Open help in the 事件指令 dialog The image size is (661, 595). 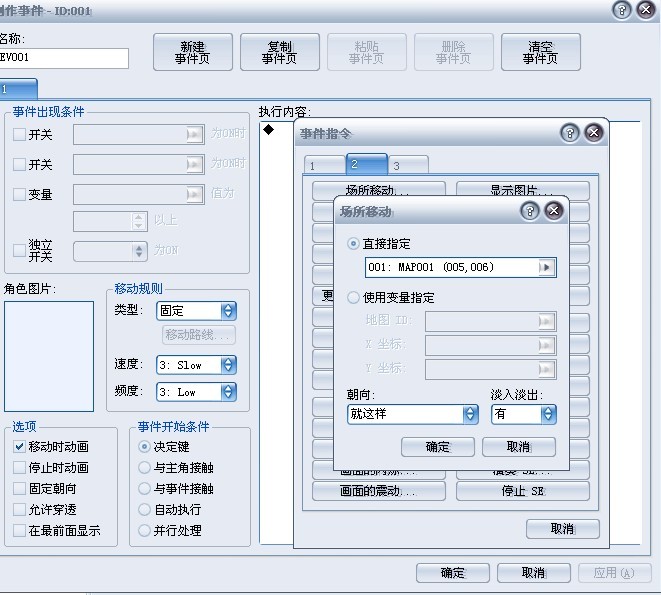coord(570,133)
